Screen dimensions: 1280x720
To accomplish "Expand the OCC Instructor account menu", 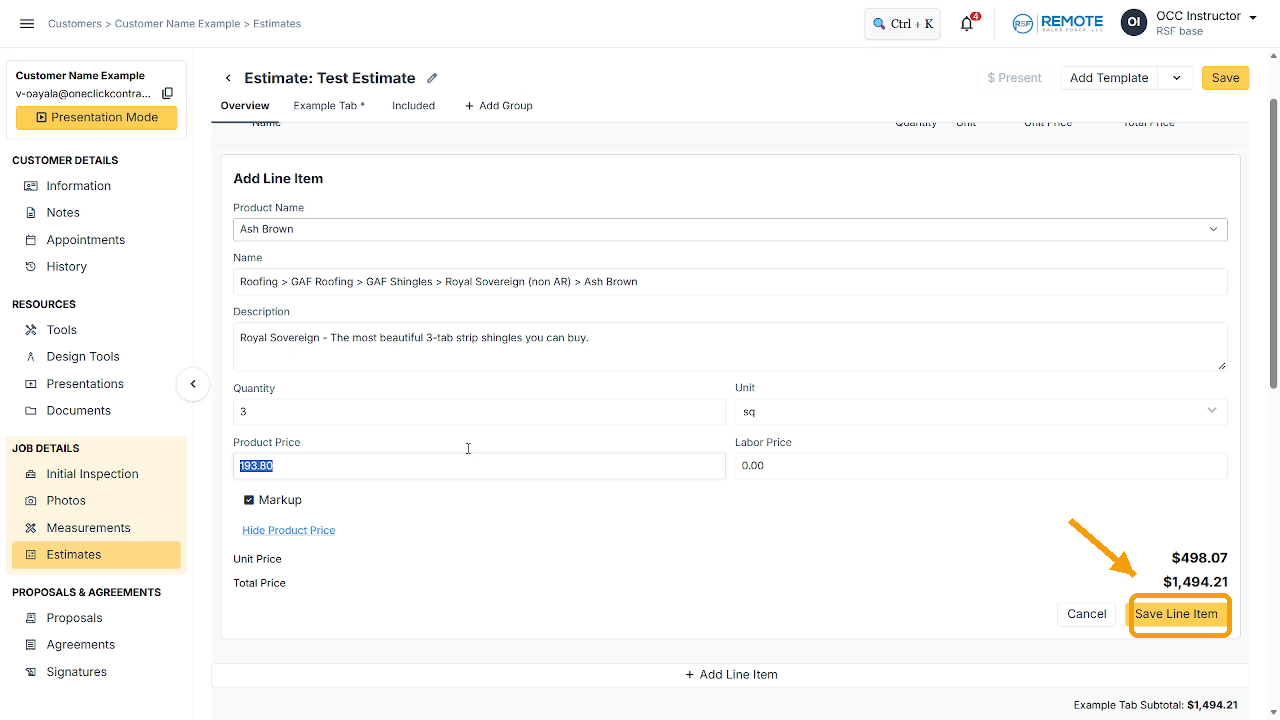I will (1253, 18).
